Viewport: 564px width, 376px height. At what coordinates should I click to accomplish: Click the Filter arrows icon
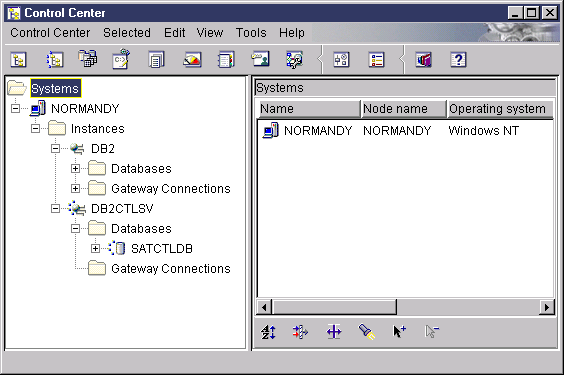click(x=300, y=332)
